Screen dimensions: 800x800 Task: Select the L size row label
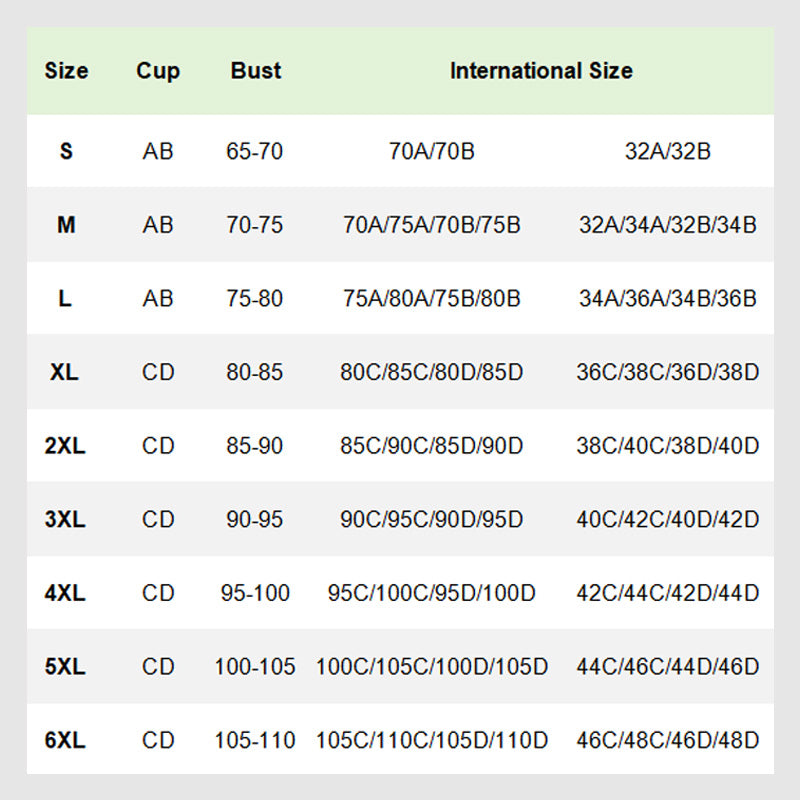66,299
